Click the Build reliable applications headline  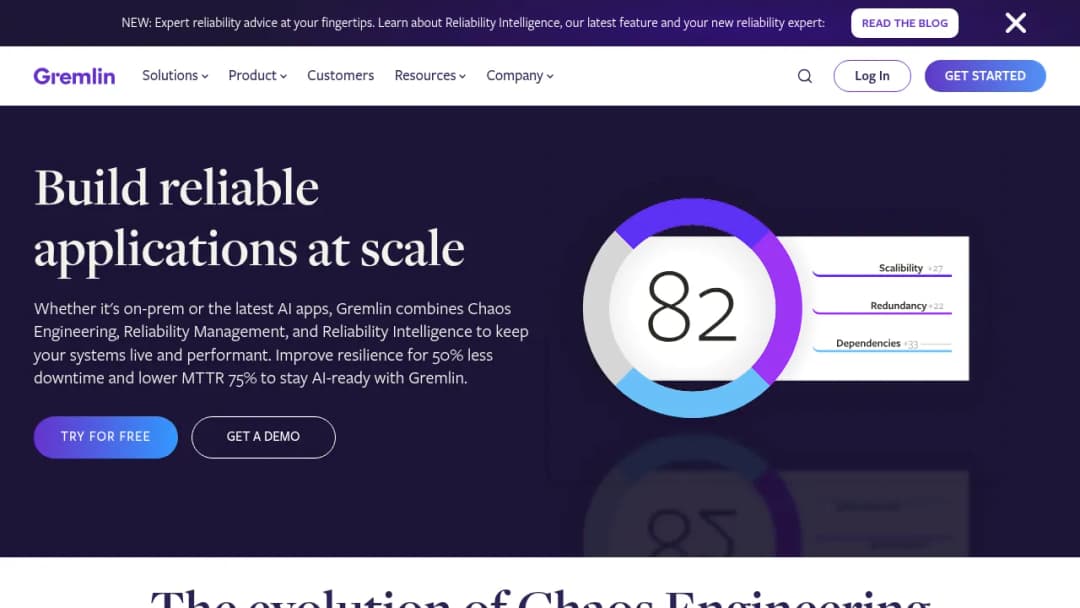pos(249,218)
